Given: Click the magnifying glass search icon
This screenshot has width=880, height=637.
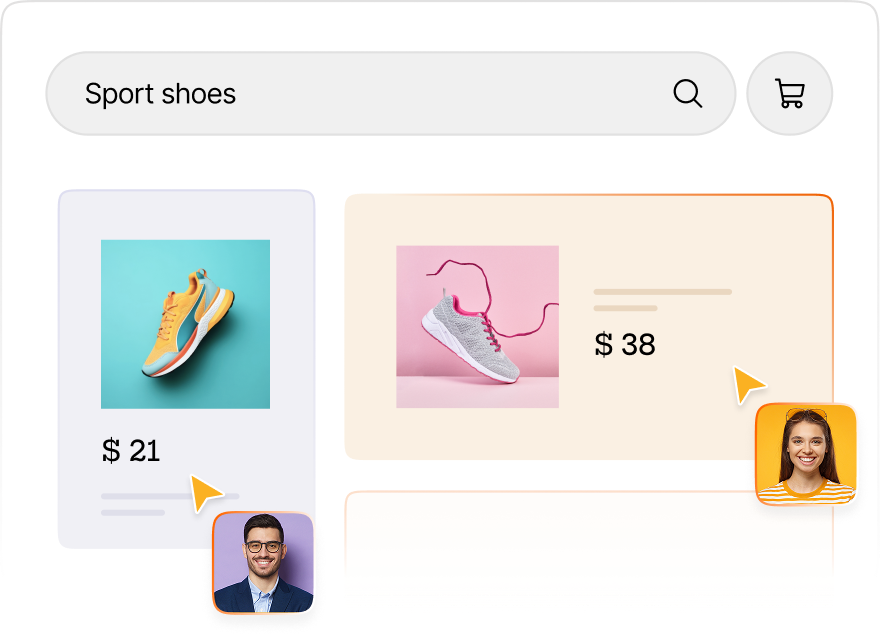Looking at the screenshot, I should (x=688, y=93).
